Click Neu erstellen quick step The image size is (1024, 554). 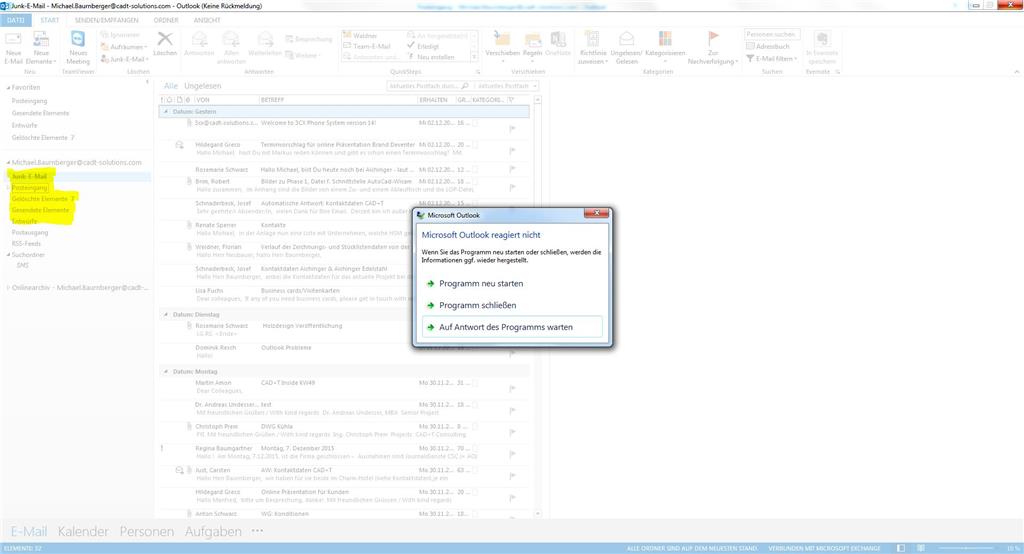[430, 57]
